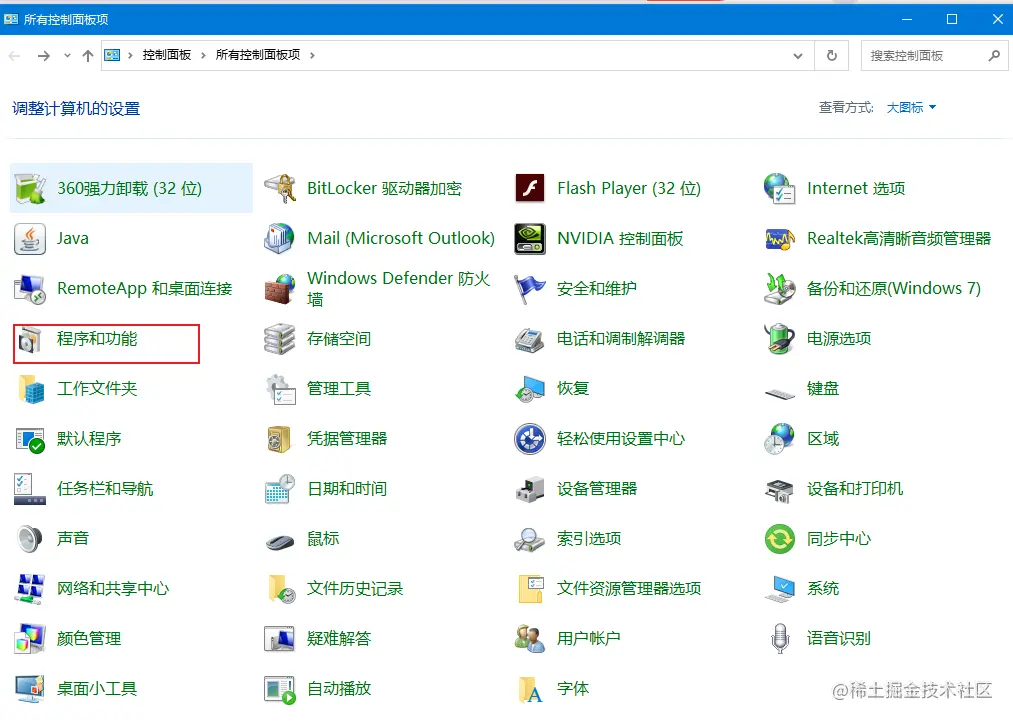The height and width of the screenshot is (721, 1013).
Task: Click the 区域 globe and clock icon
Action: point(780,439)
